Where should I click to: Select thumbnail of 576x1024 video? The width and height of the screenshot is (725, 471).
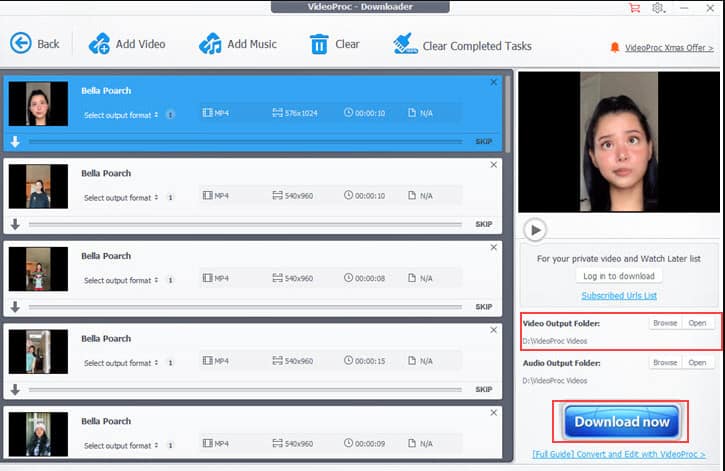pos(38,104)
